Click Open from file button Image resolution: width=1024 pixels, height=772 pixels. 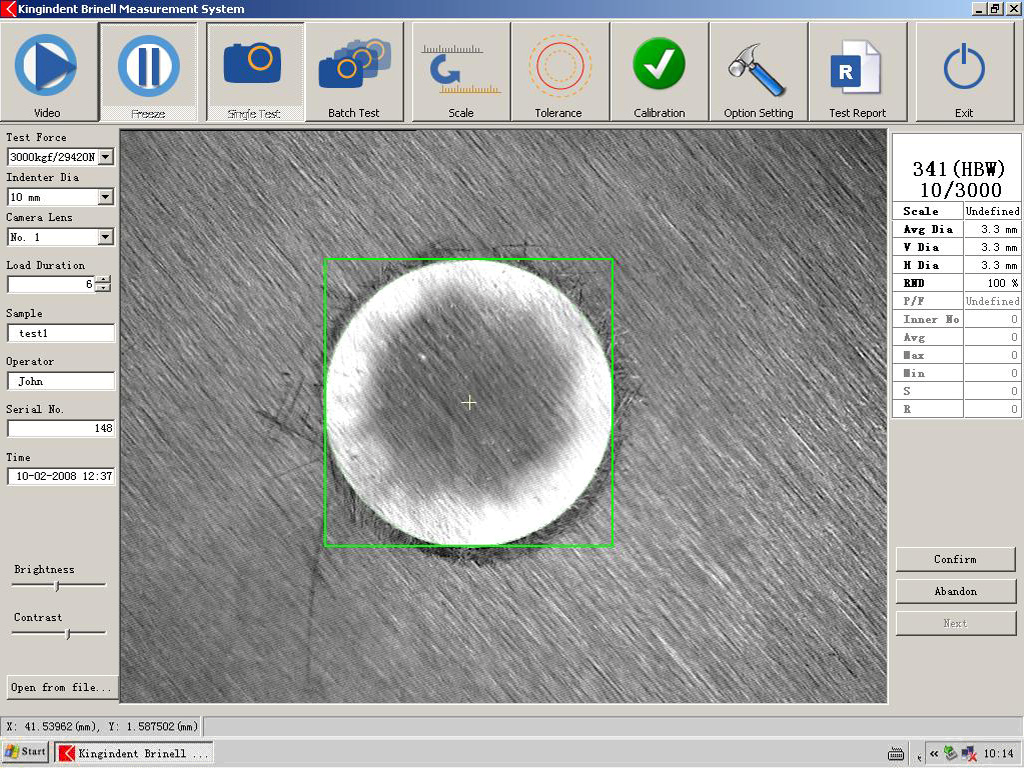(x=61, y=687)
